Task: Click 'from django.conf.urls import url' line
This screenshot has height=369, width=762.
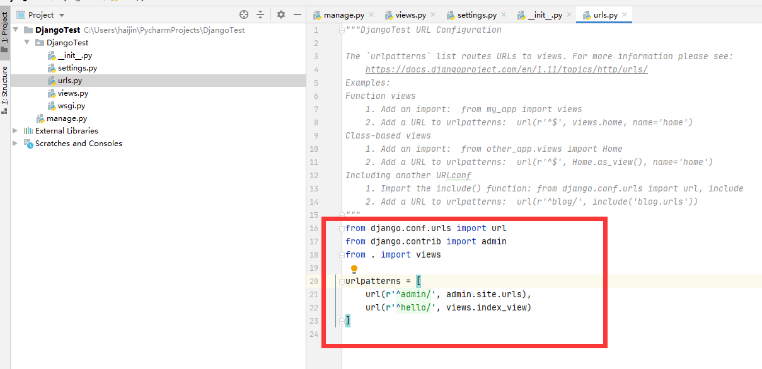Action: 426,228
